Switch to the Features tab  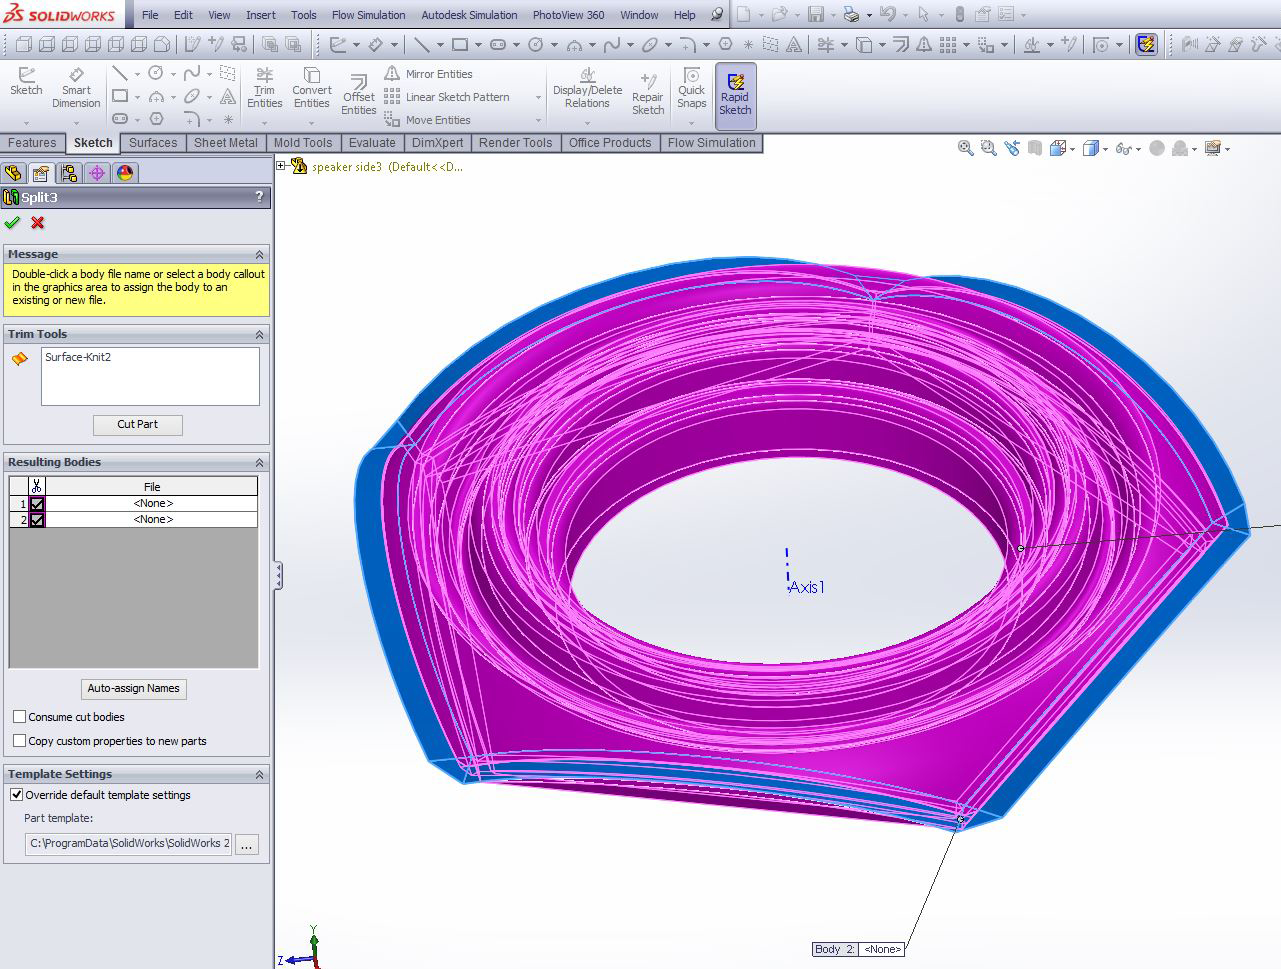coord(32,143)
